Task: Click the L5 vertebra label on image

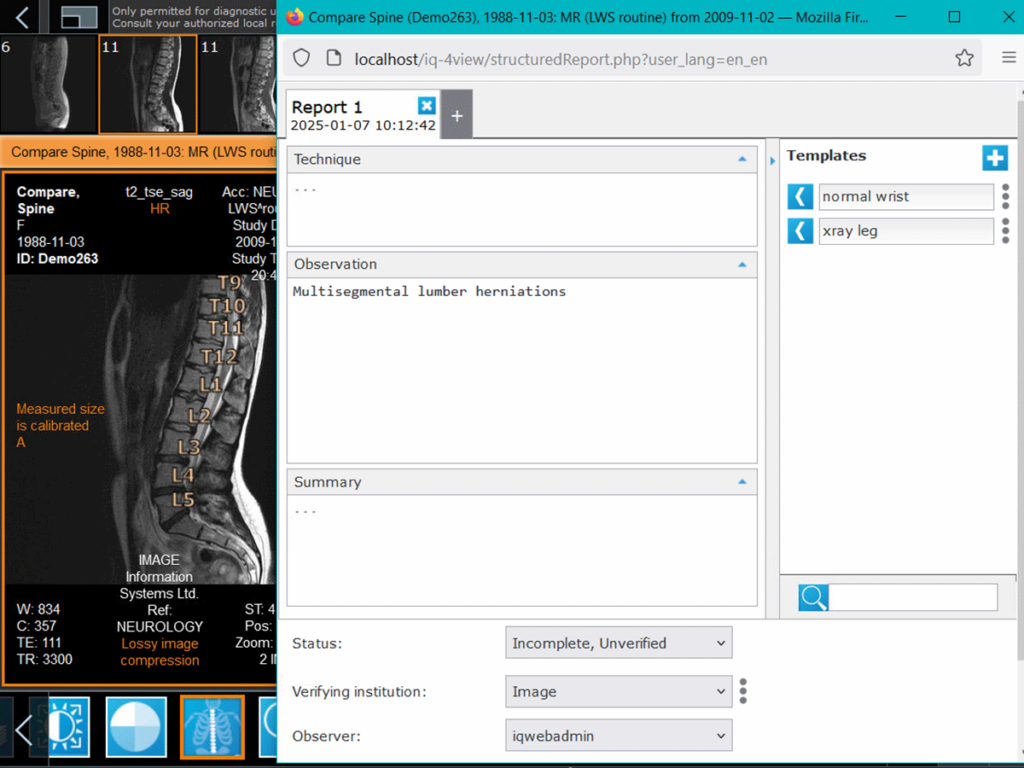Action: [x=184, y=500]
